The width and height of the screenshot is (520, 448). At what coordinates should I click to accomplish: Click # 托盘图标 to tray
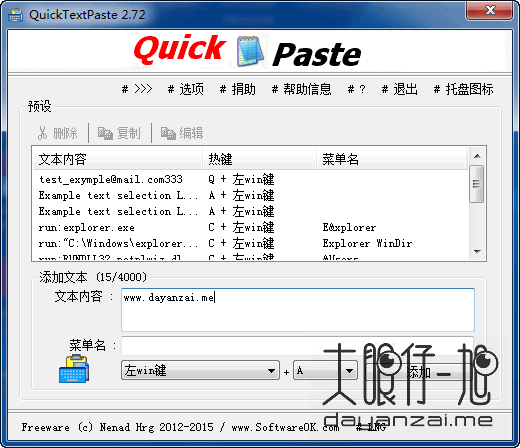(463, 89)
